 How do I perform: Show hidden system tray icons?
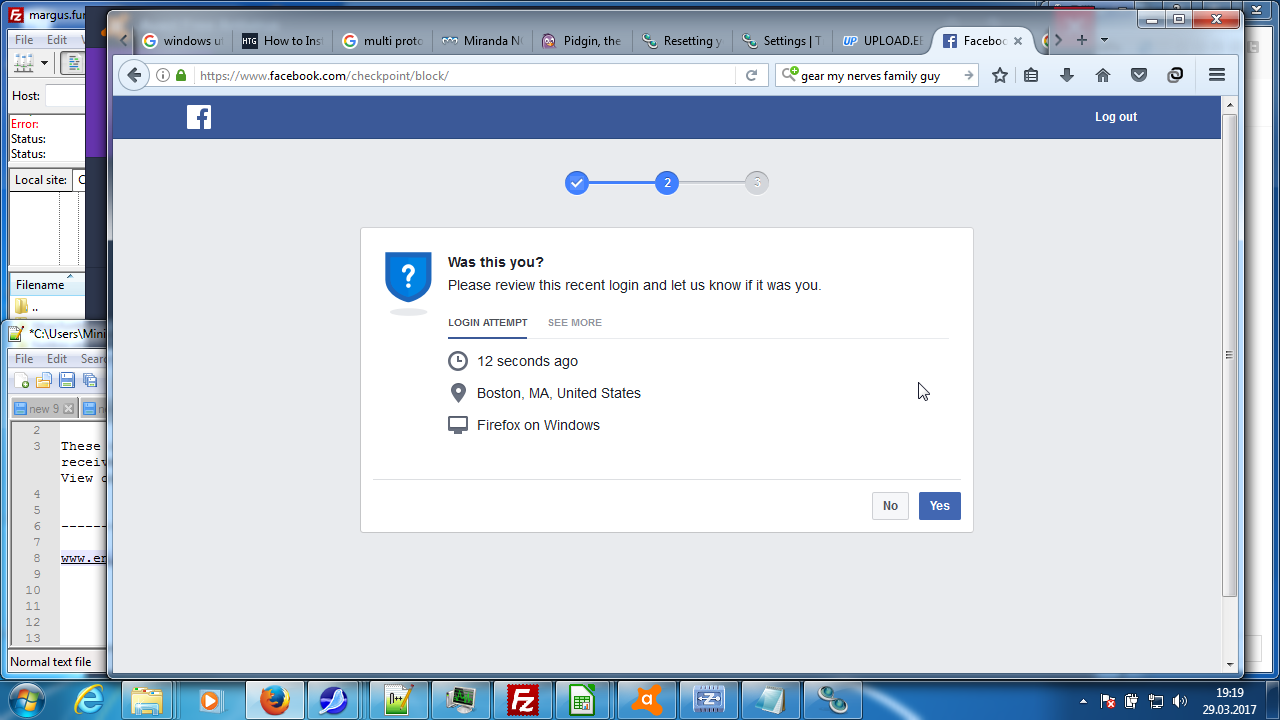1083,701
